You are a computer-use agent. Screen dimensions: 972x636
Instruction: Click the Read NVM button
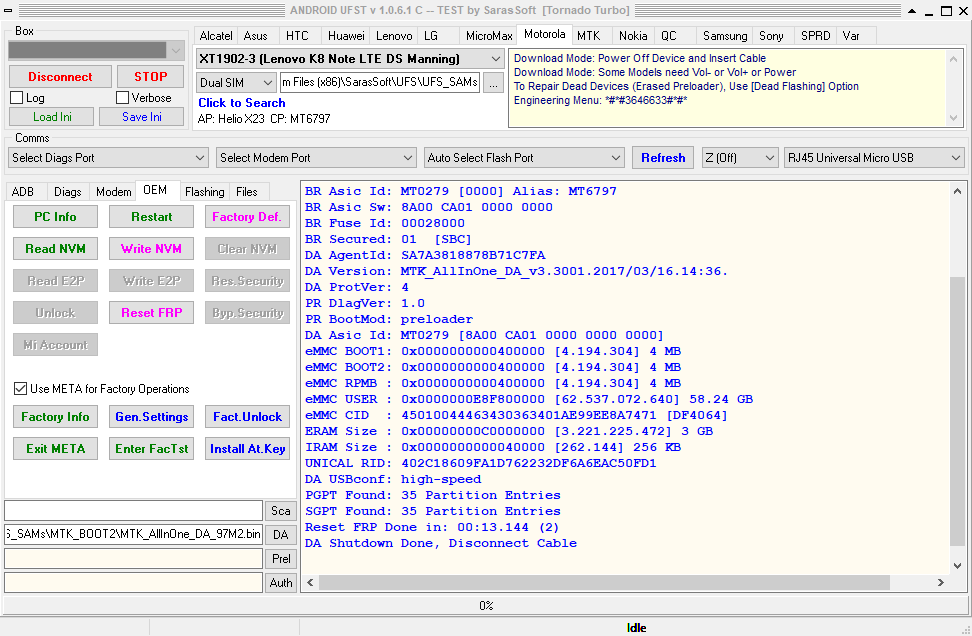(x=55, y=249)
